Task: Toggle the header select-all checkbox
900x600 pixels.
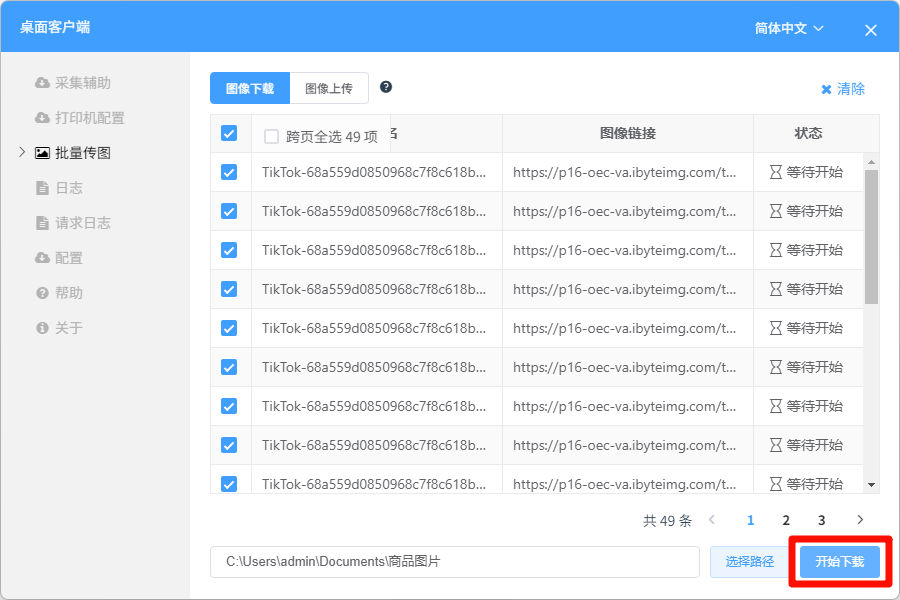Action: point(229,133)
